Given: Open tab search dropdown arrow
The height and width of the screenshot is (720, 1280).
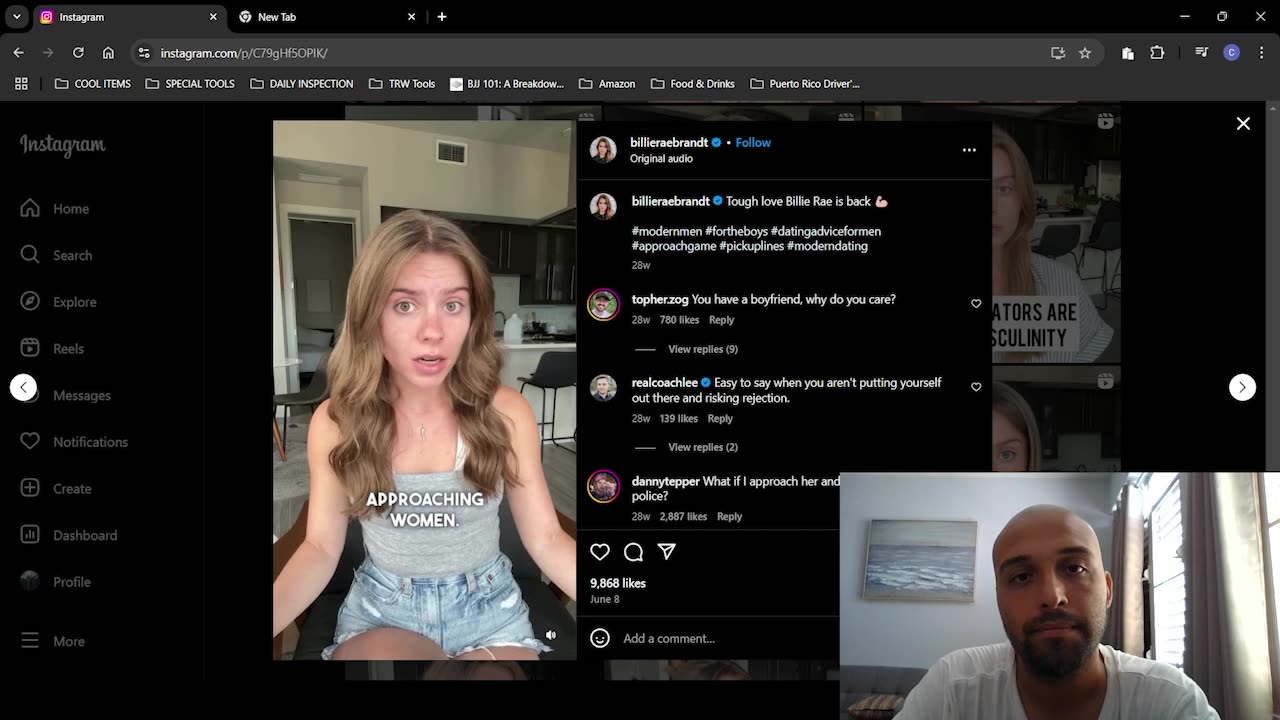Looking at the screenshot, I should pyautogui.click(x=16, y=17).
